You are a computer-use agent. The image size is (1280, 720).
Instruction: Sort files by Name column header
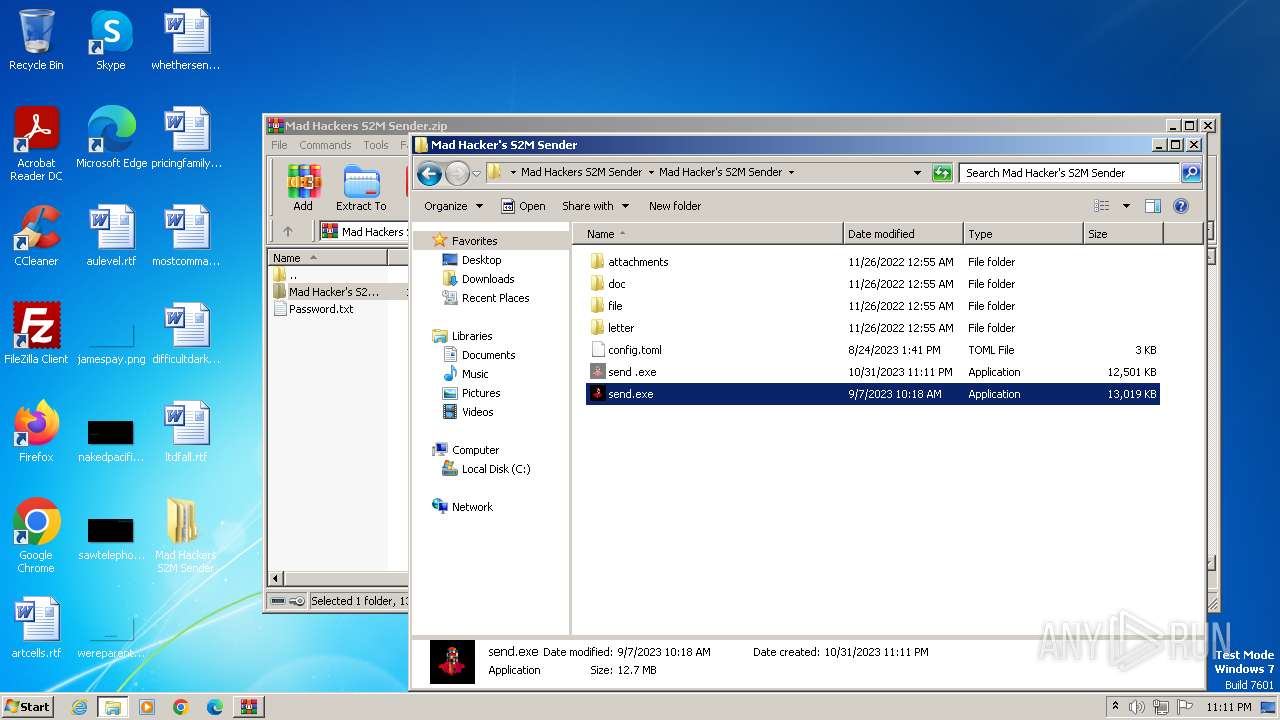(x=708, y=234)
